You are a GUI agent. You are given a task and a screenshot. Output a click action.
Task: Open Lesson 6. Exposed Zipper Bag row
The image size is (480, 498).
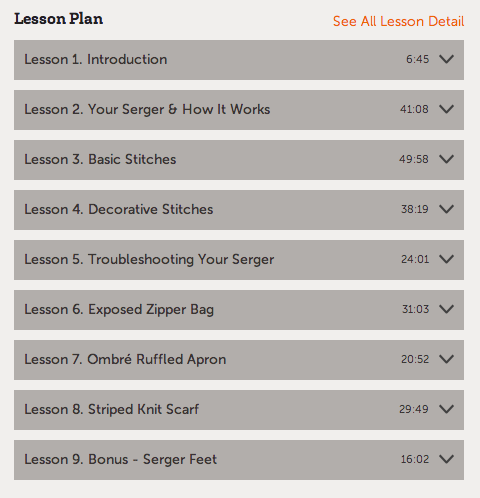[239, 310]
